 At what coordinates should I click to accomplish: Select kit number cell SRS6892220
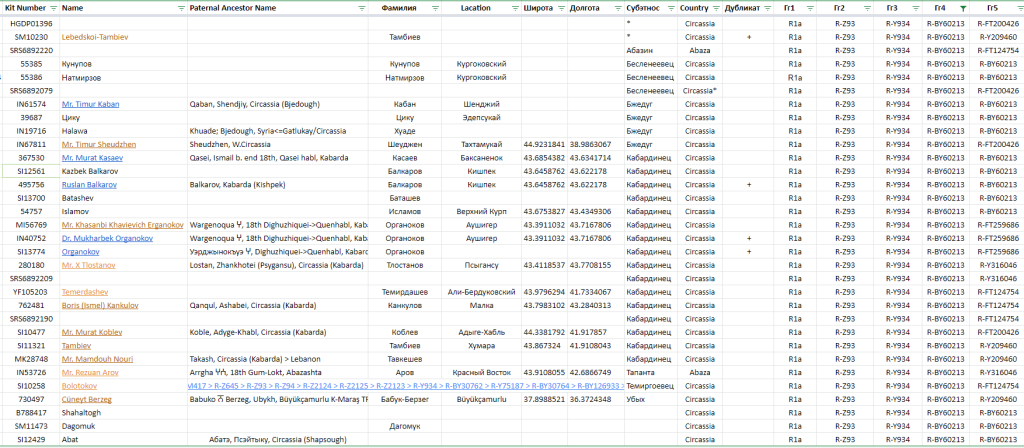(x=30, y=50)
